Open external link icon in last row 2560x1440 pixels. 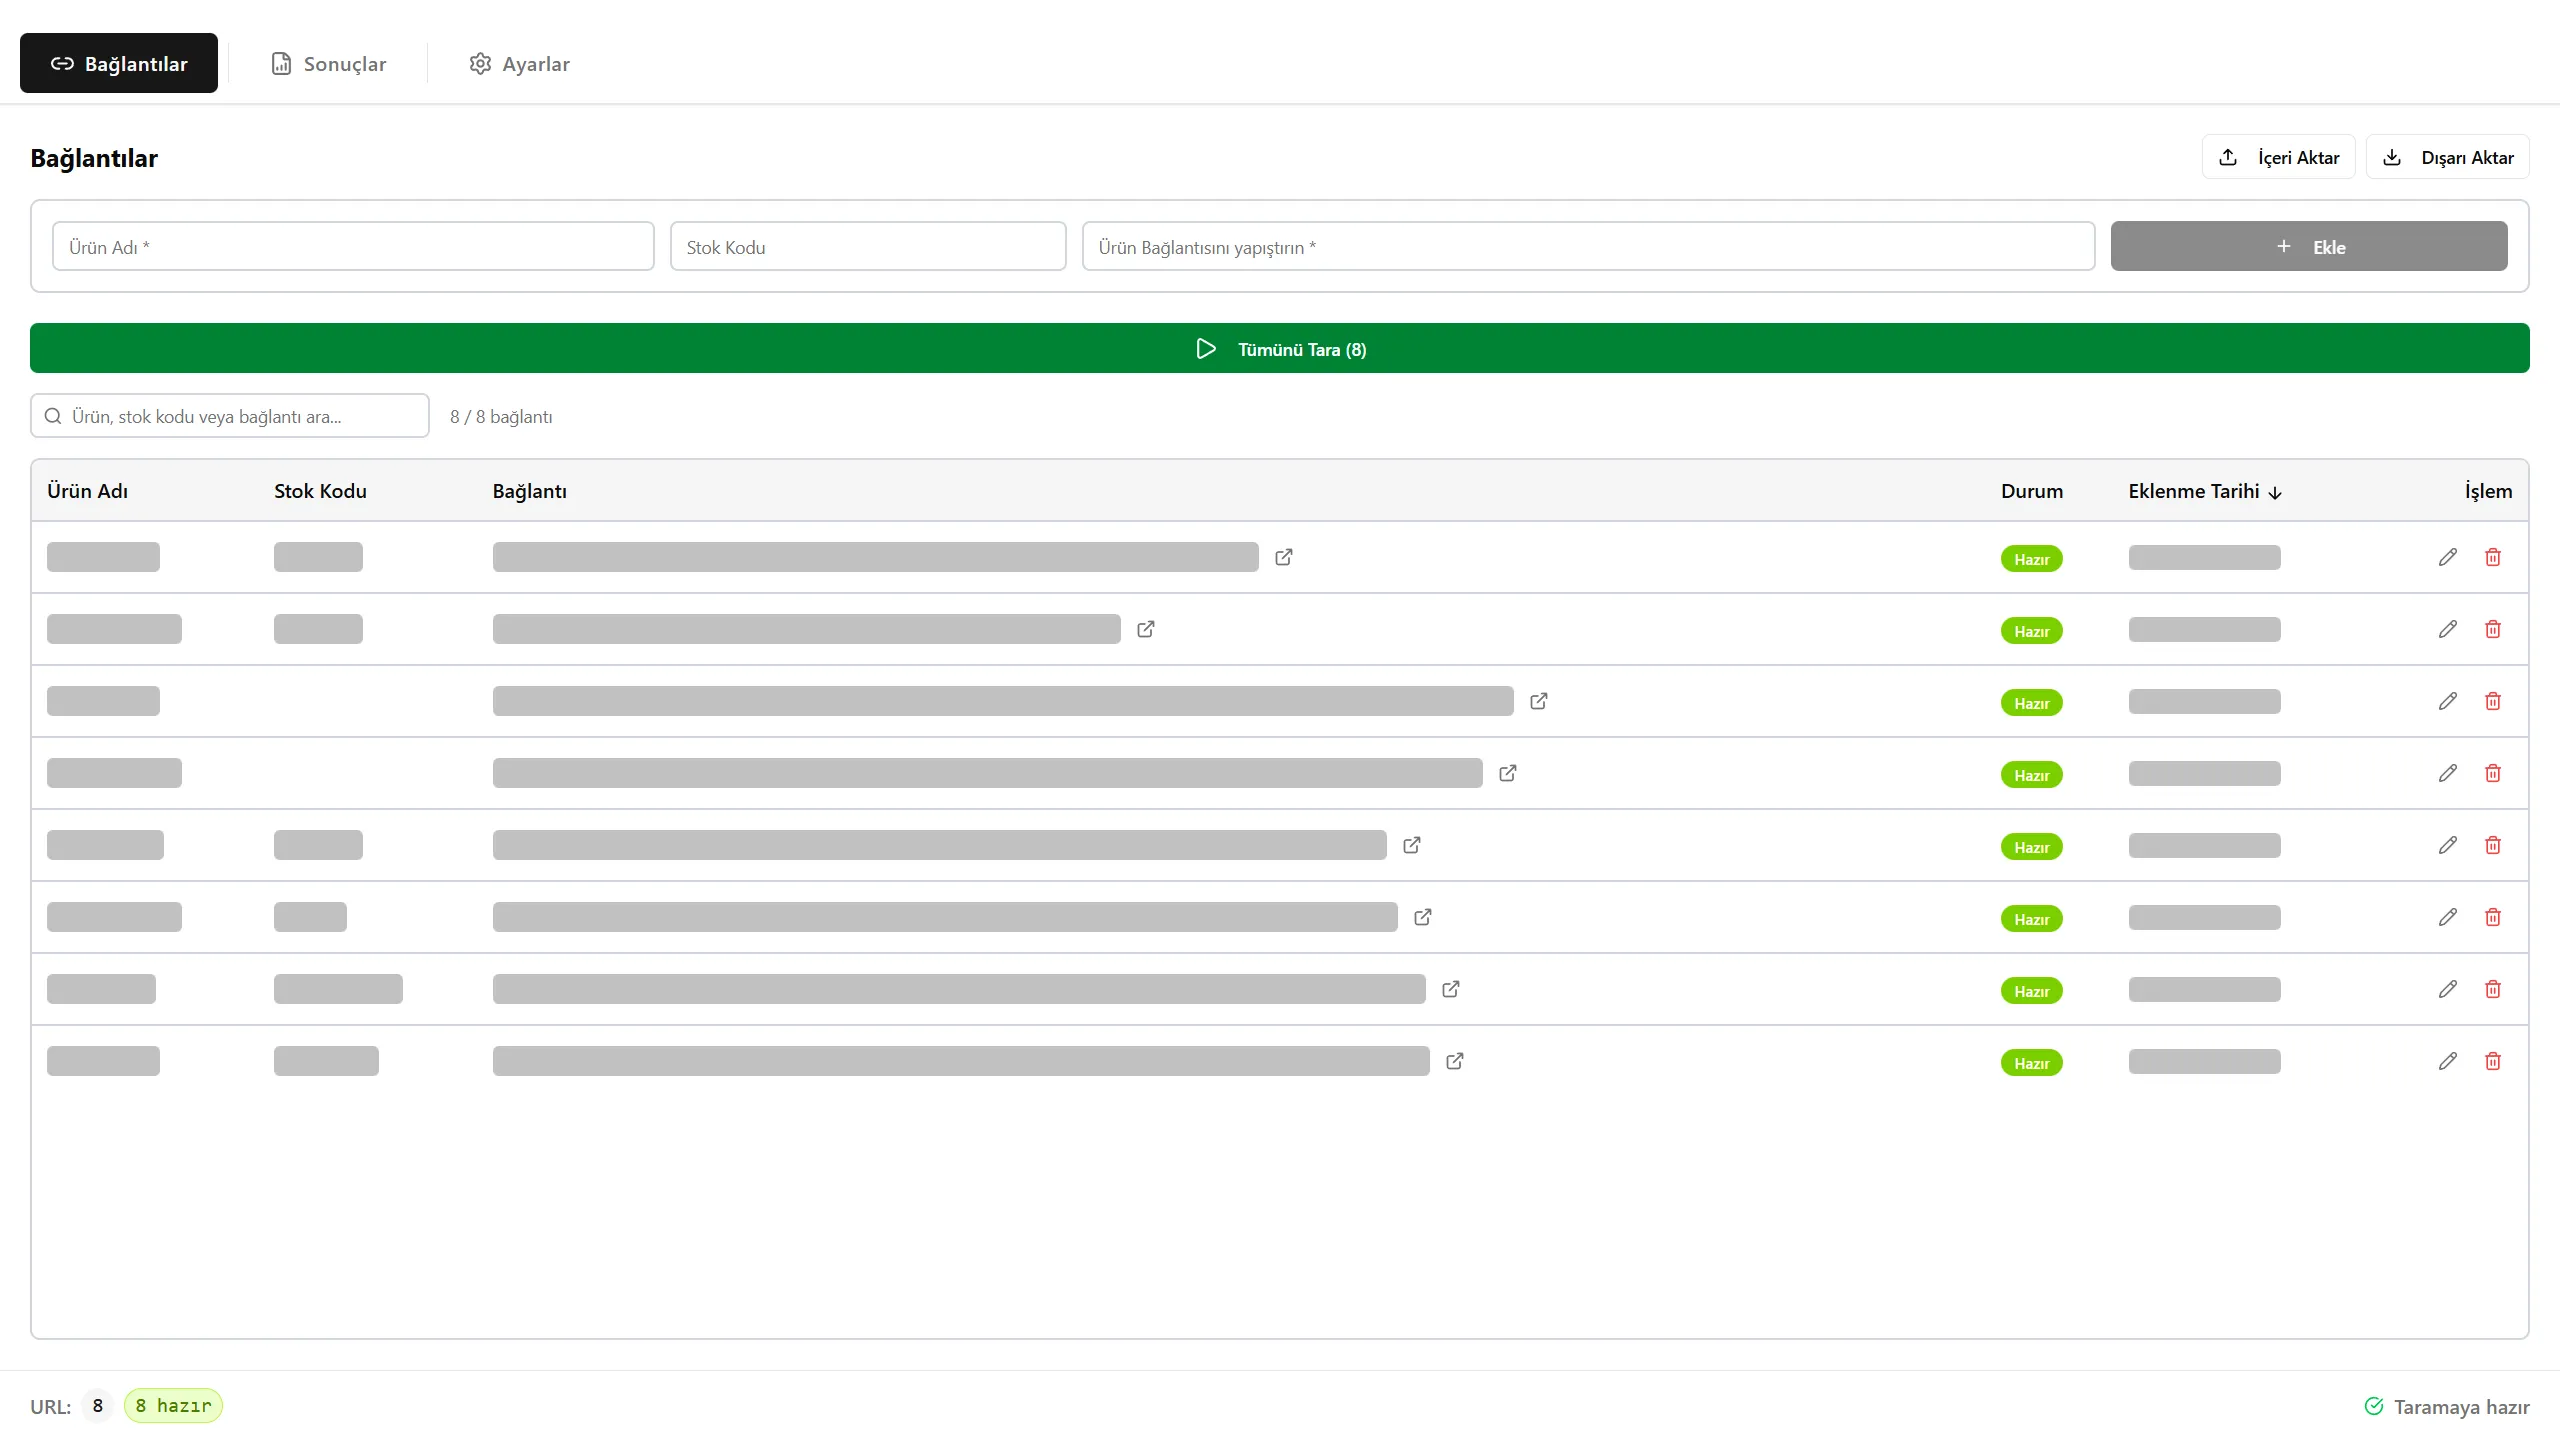pyautogui.click(x=1454, y=1061)
